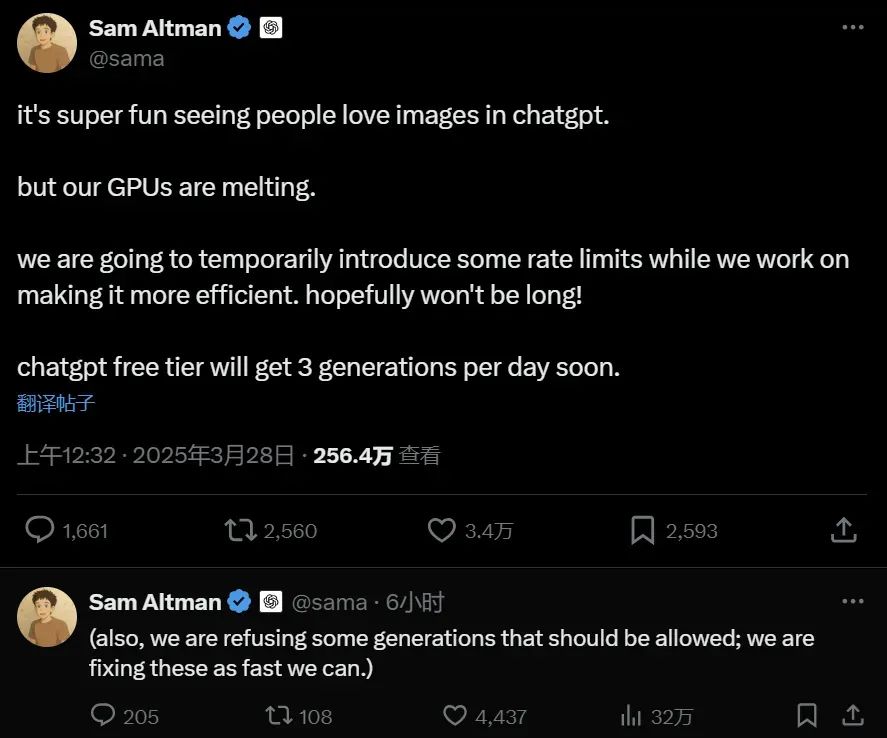Click the retweet icon showing 2,560
The height and width of the screenshot is (738, 887).
(x=241, y=530)
